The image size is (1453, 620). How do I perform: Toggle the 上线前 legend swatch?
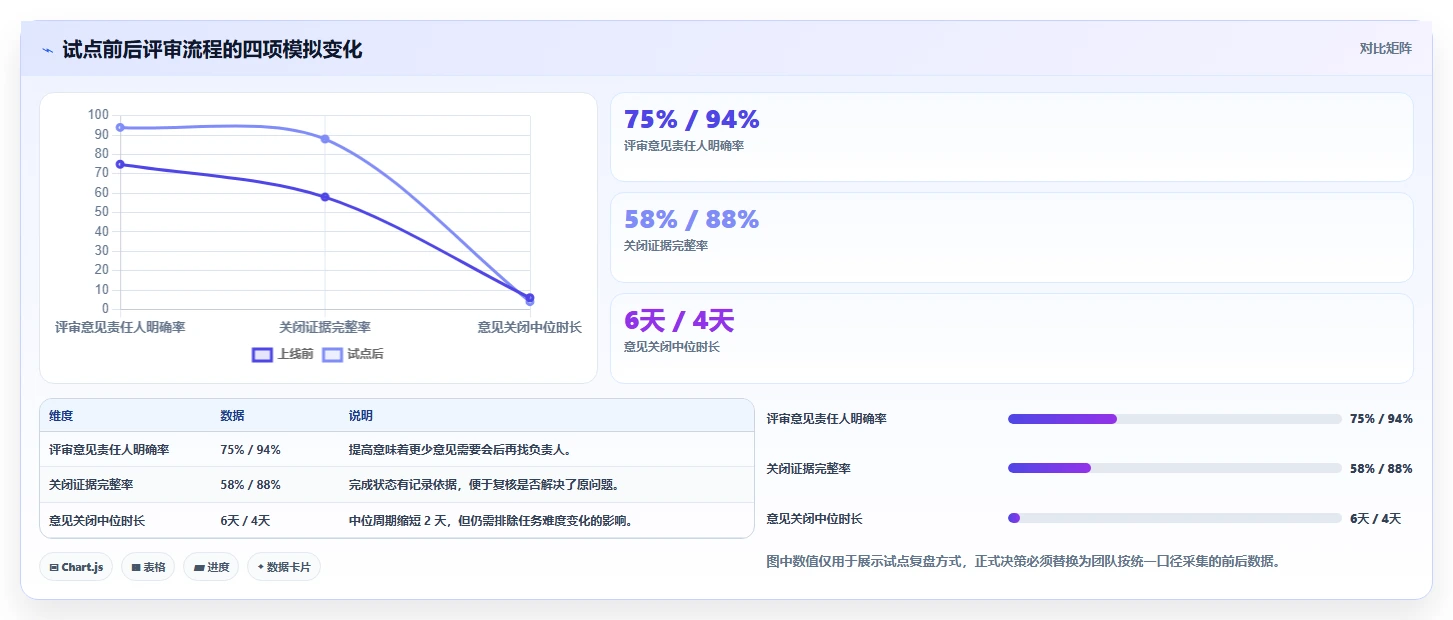pyautogui.click(x=262, y=354)
